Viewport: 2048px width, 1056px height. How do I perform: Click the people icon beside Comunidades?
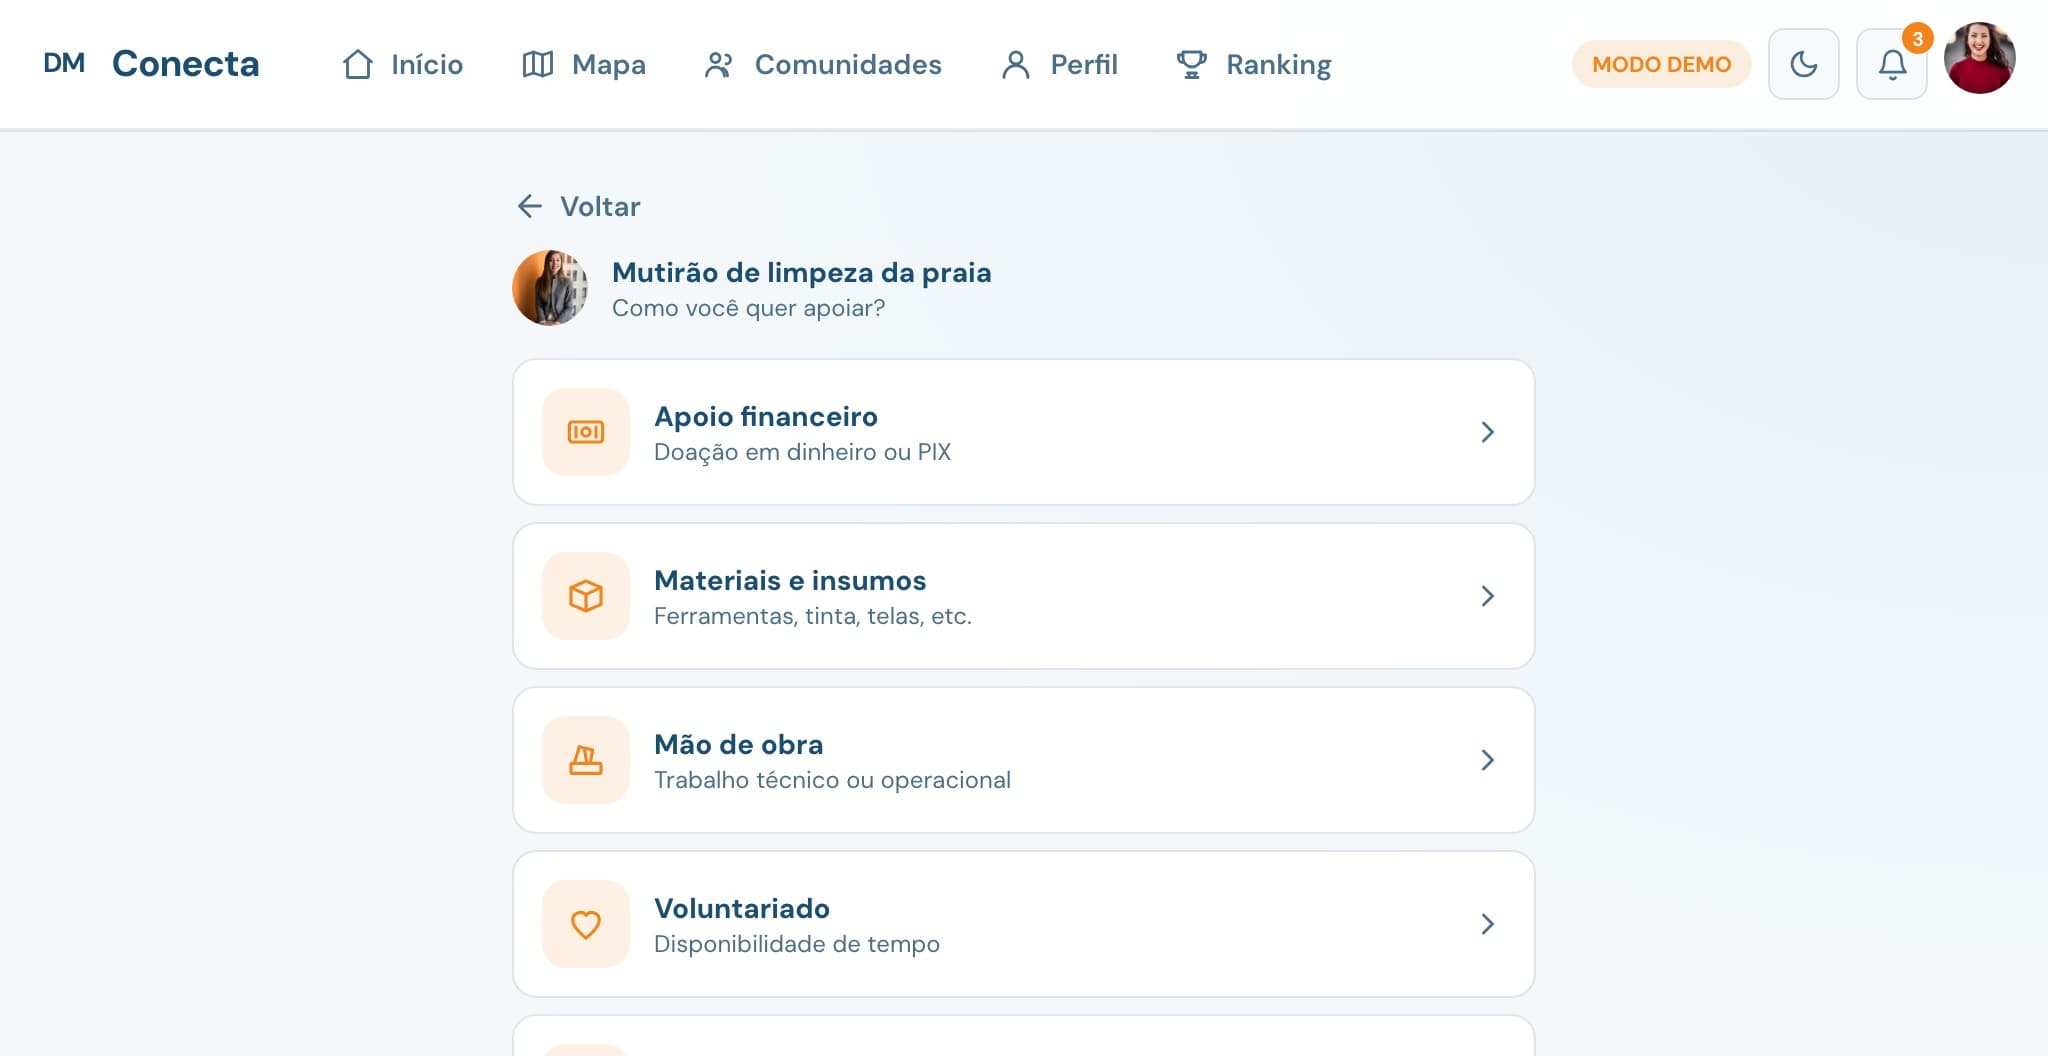tap(718, 64)
